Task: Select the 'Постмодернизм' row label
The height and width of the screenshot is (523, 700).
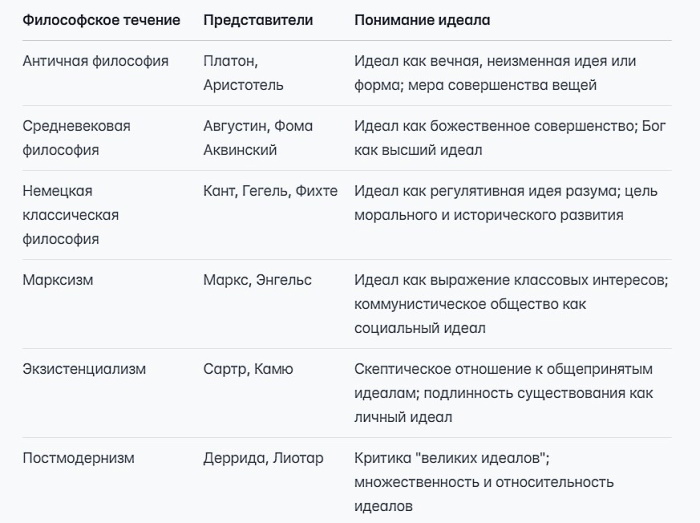Action: pyautogui.click(x=79, y=458)
